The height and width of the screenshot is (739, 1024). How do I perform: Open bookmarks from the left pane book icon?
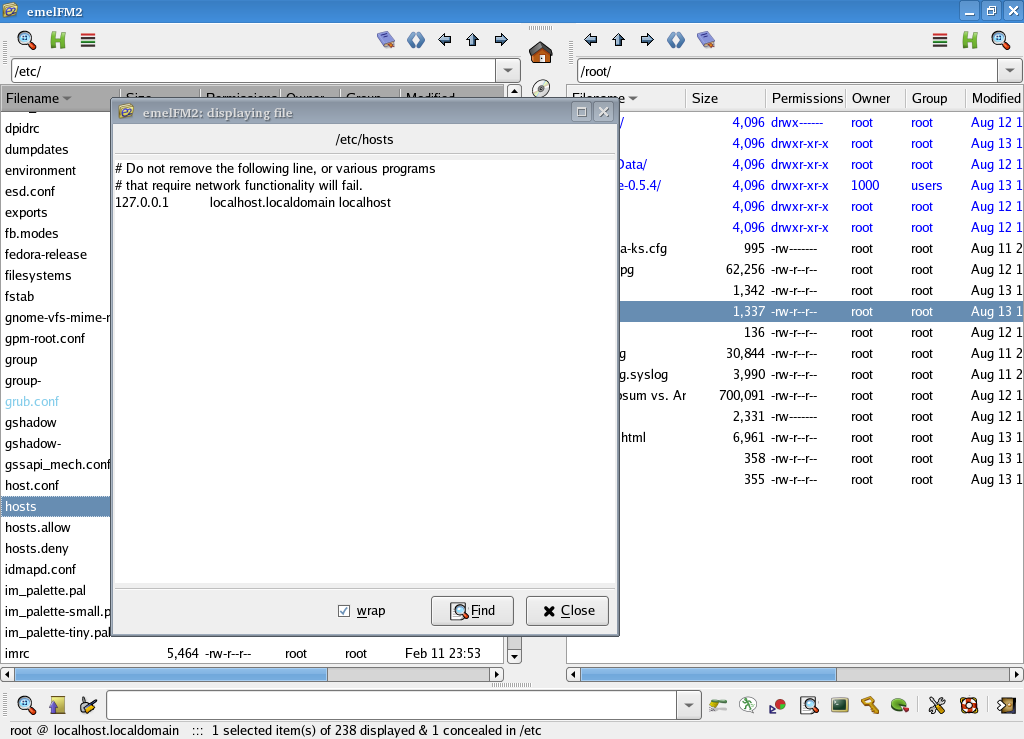(386, 40)
